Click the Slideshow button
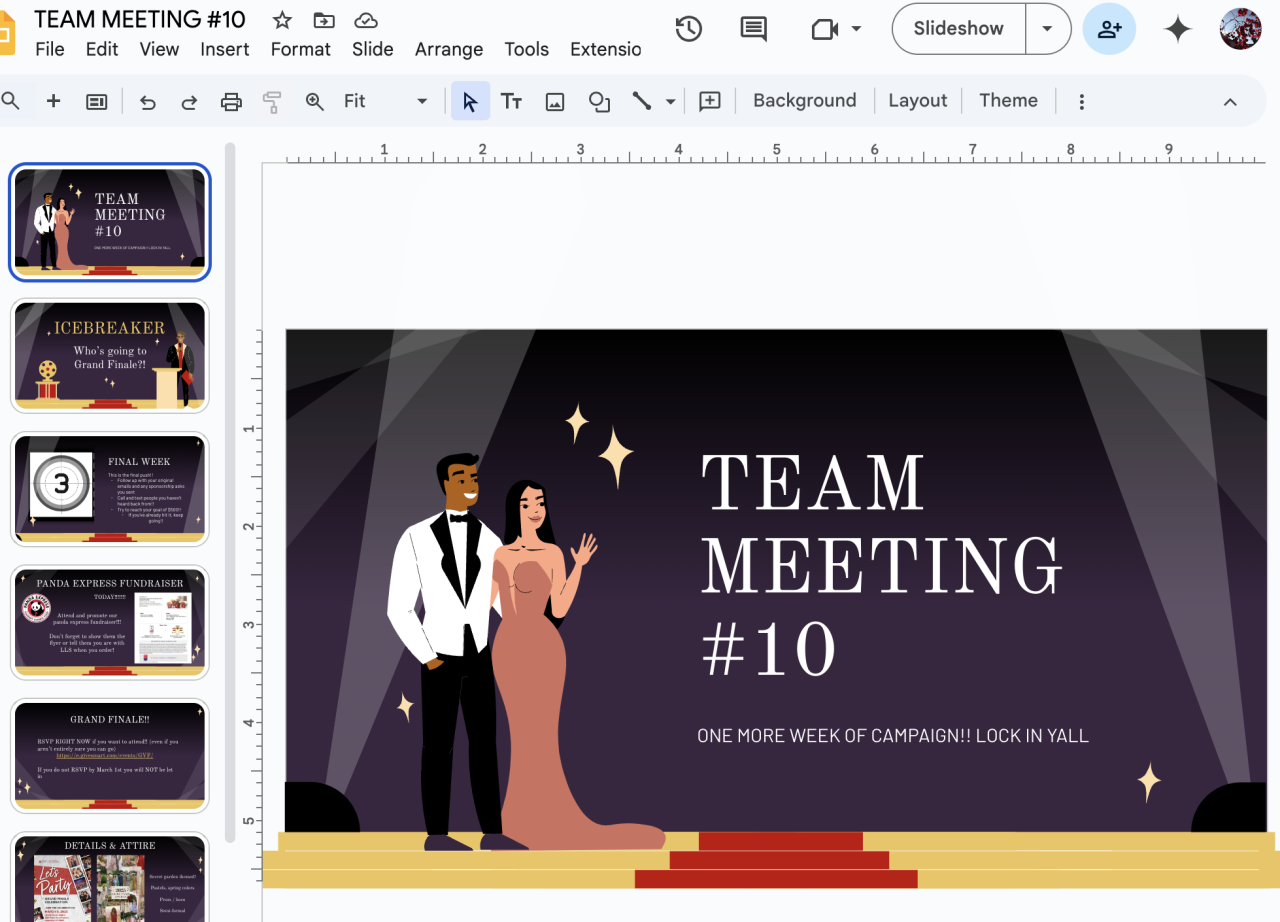This screenshot has width=1280, height=922. [958, 28]
